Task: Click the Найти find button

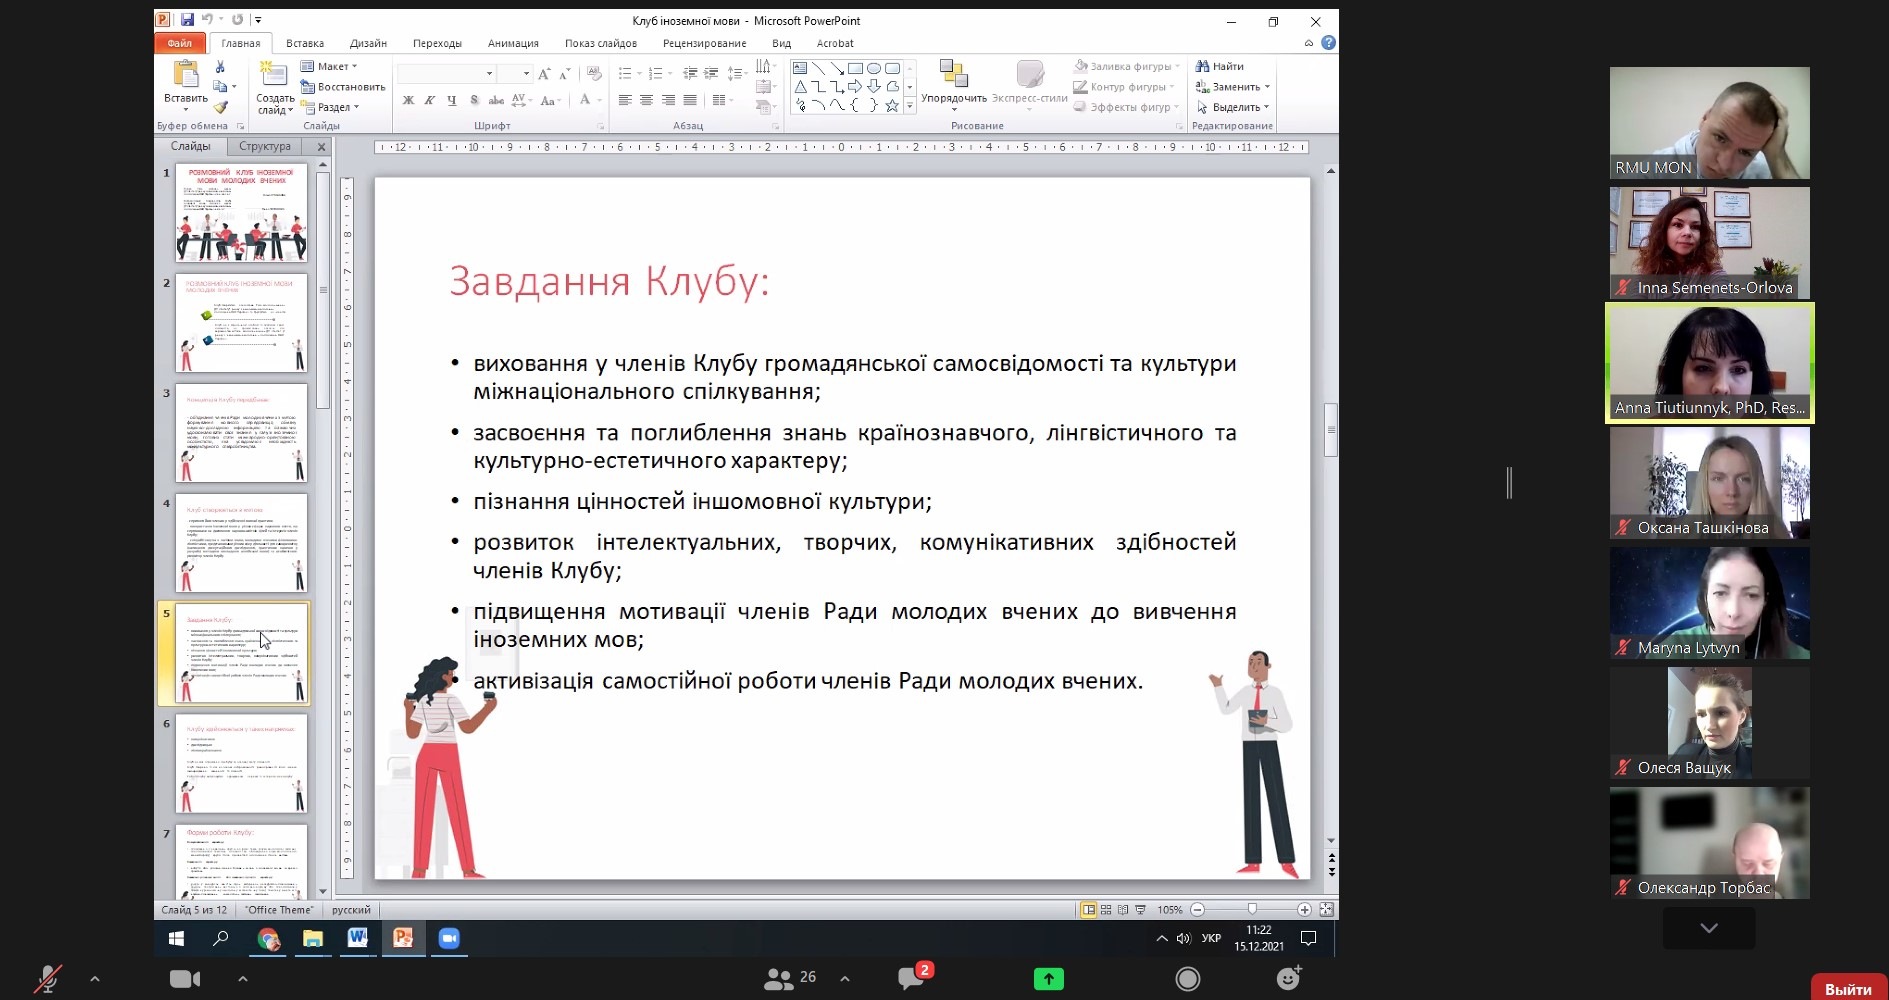Action: pos(1220,66)
